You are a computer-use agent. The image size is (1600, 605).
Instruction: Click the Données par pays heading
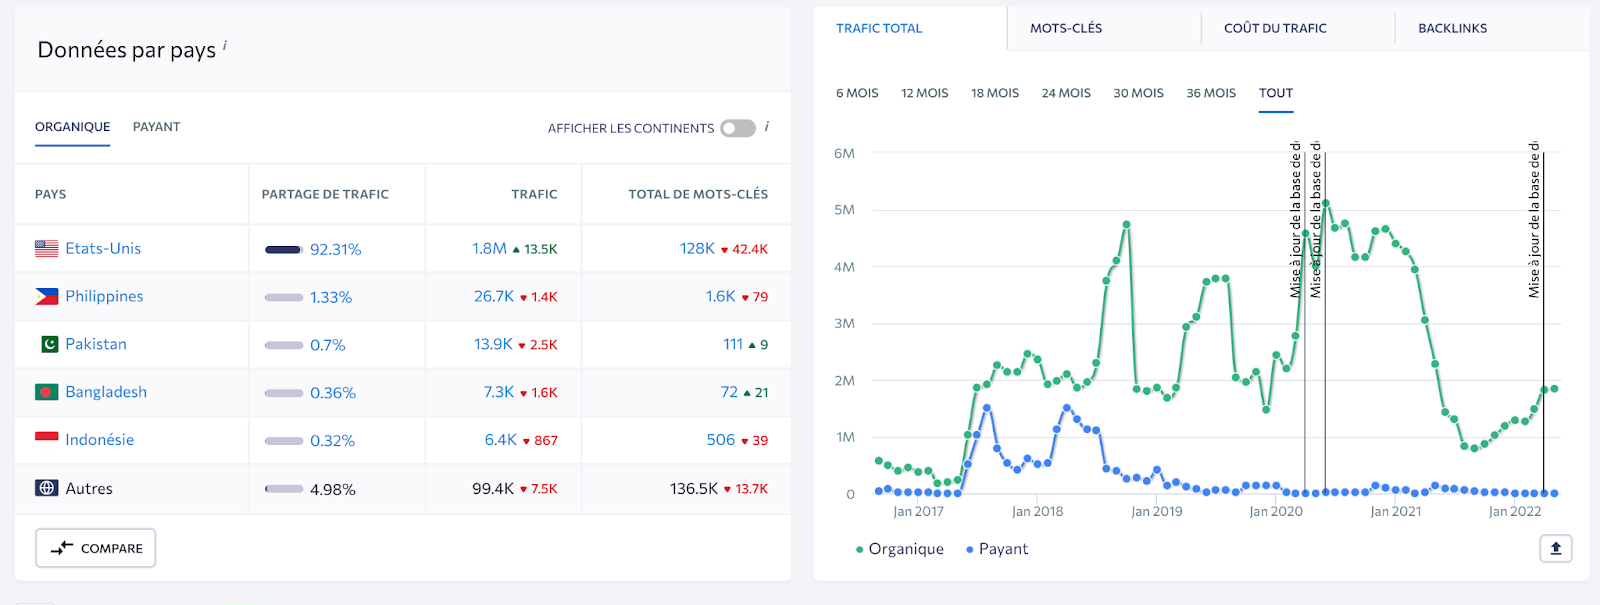(x=126, y=50)
